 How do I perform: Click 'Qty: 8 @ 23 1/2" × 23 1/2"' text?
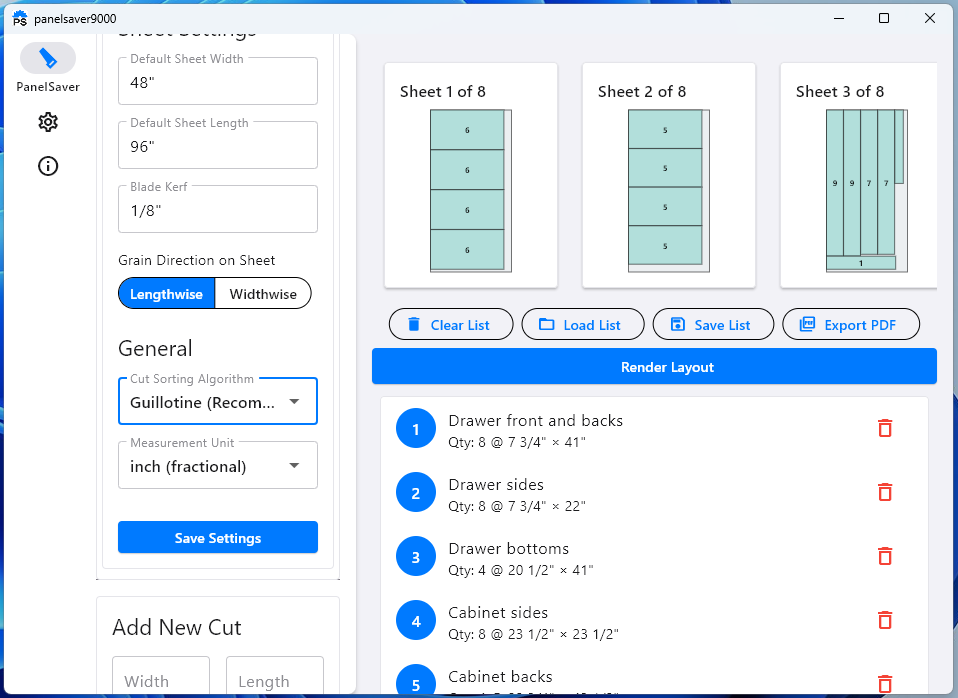[533, 634]
